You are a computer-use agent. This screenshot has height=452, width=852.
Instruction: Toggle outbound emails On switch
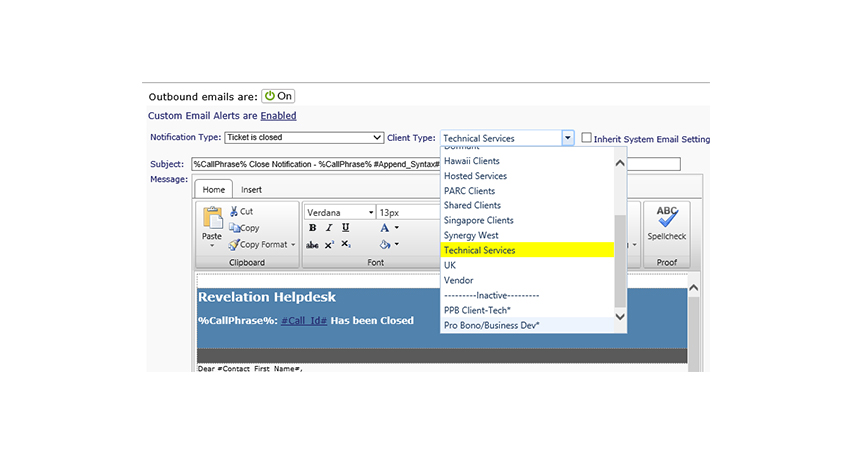click(x=278, y=96)
